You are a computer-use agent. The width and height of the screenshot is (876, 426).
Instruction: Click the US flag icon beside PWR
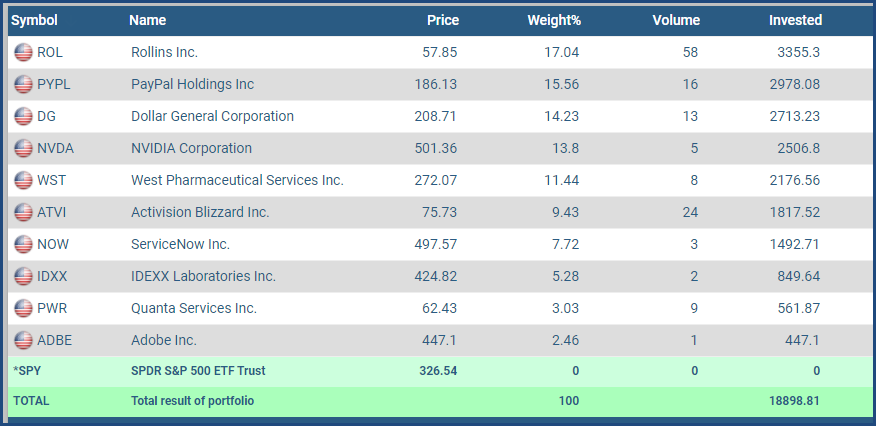(23, 308)
